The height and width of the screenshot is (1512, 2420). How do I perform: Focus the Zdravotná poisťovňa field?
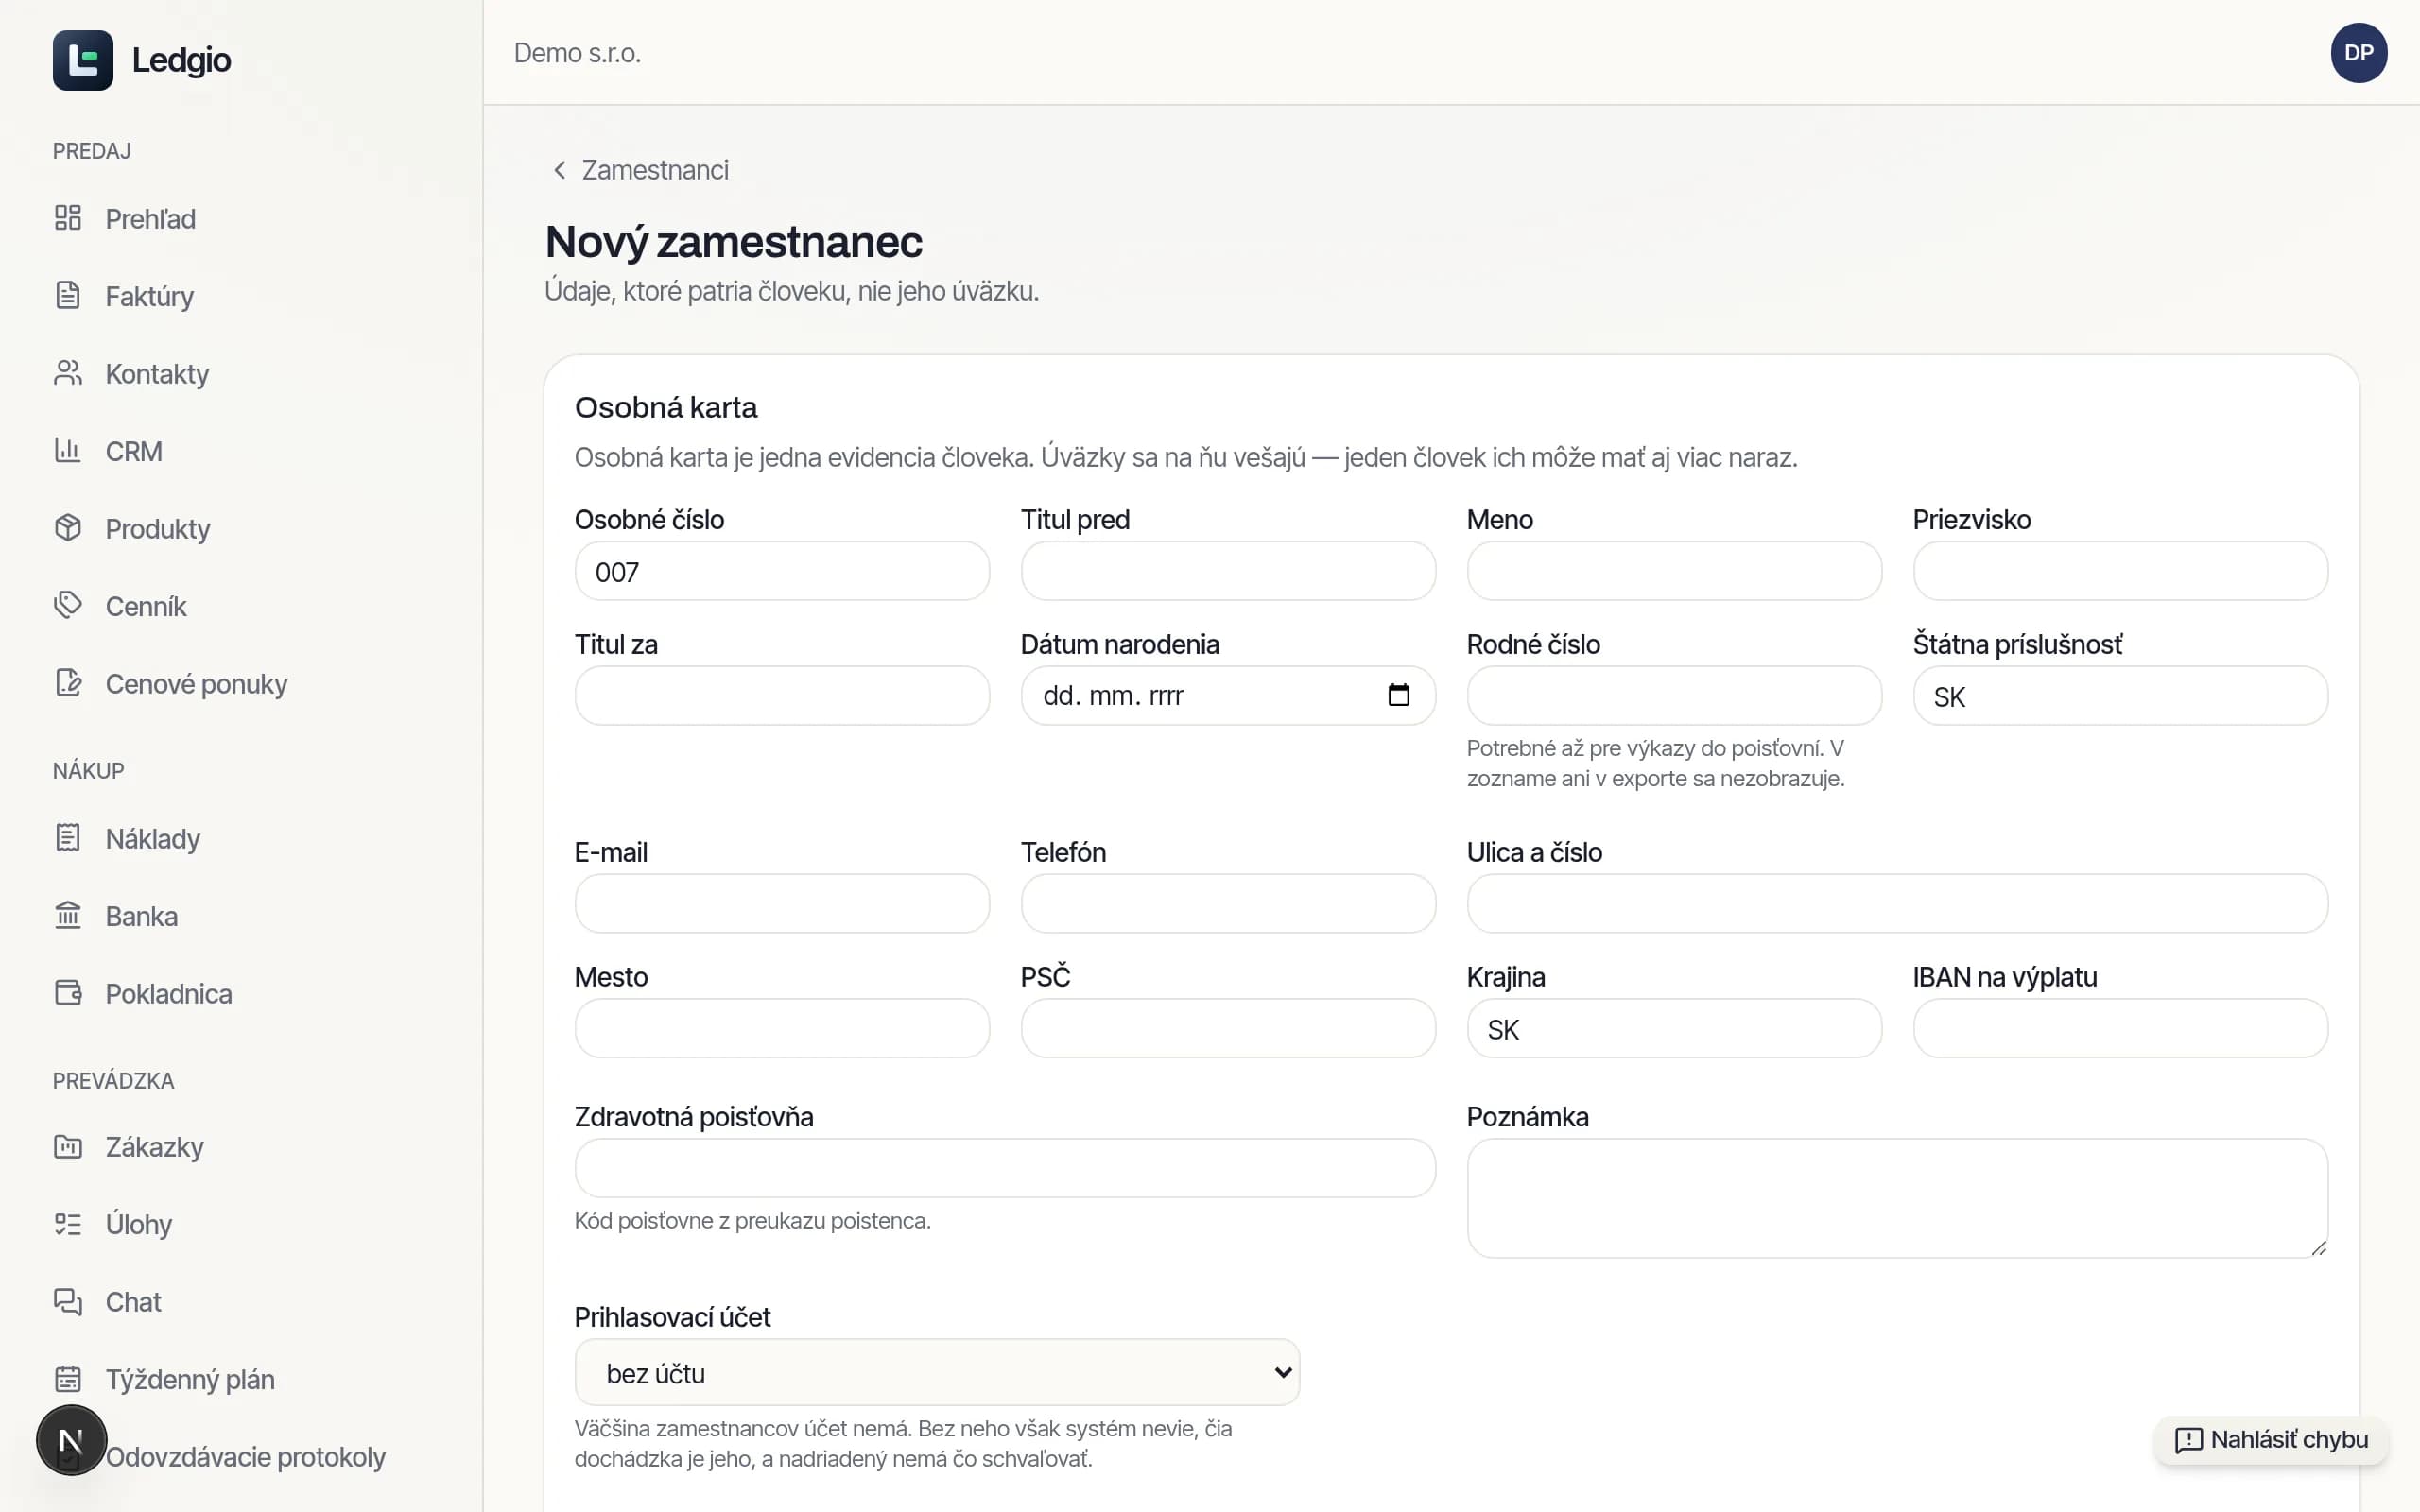[1005, 1169]
